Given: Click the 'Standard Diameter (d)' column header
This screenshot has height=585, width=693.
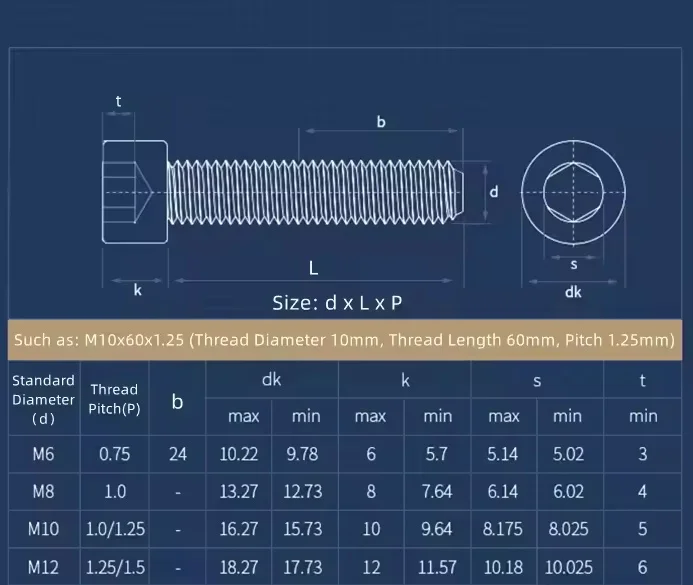Looking at the screenshot, I should 43,399.
